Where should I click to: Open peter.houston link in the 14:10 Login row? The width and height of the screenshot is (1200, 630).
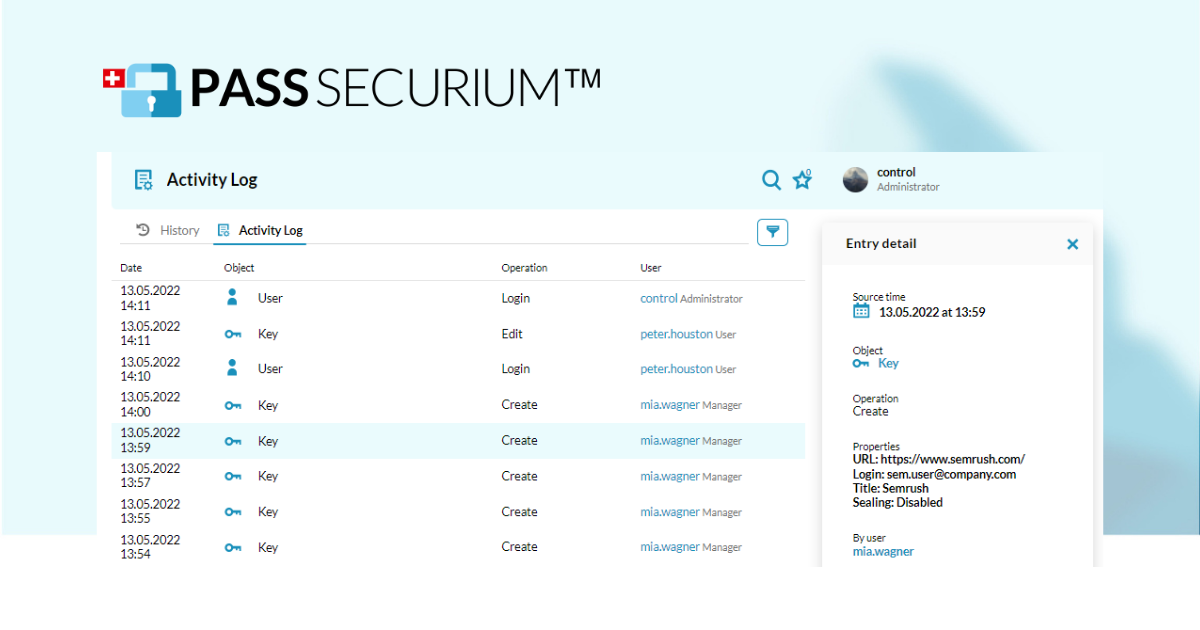click(x=677, y=369)
